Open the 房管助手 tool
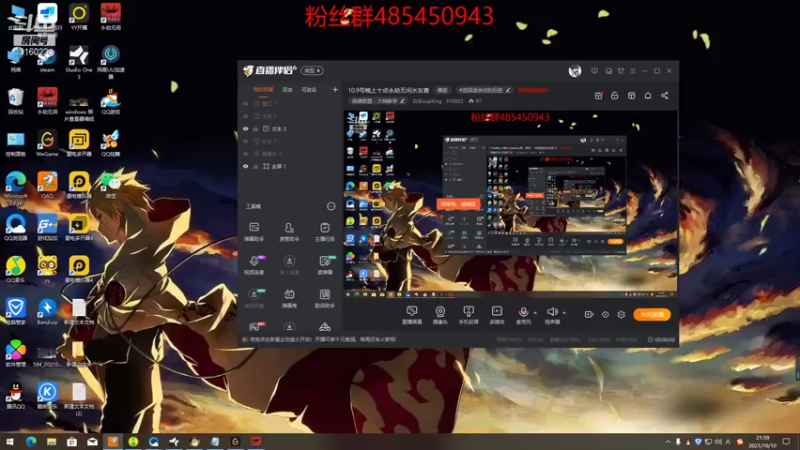This screenshot has width=800, height=450. click(289, 232)
